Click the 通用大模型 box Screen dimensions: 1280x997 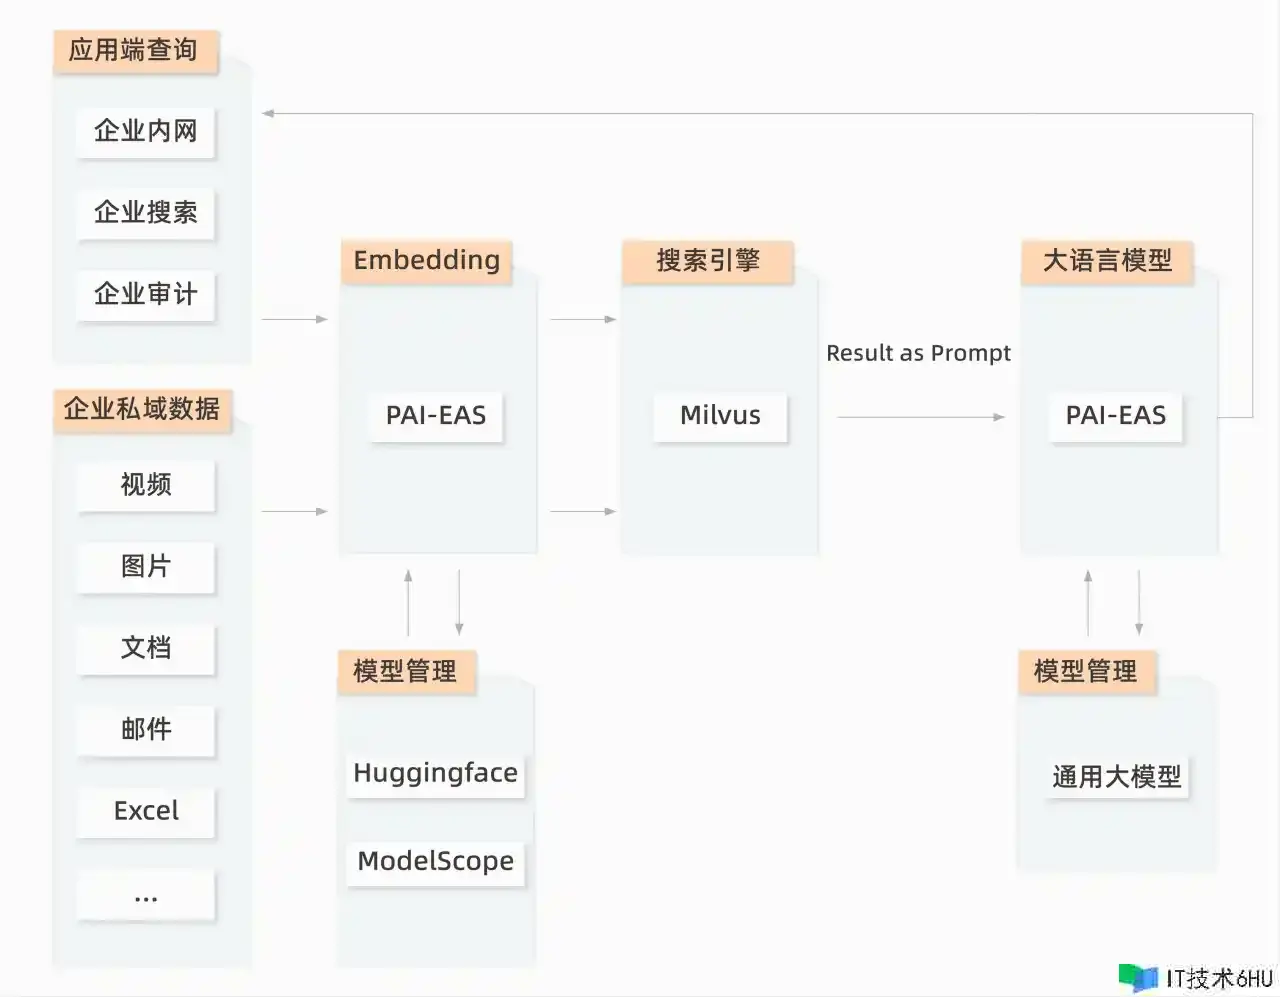pos(1117,777)
